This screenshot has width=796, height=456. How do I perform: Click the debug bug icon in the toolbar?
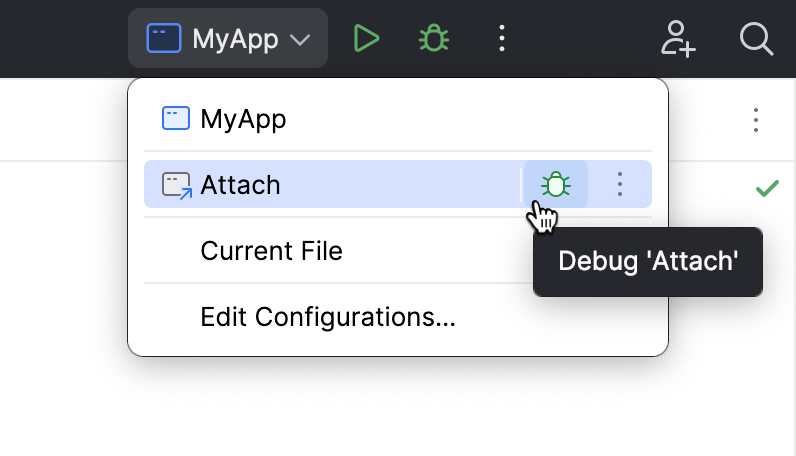[433, 39]
